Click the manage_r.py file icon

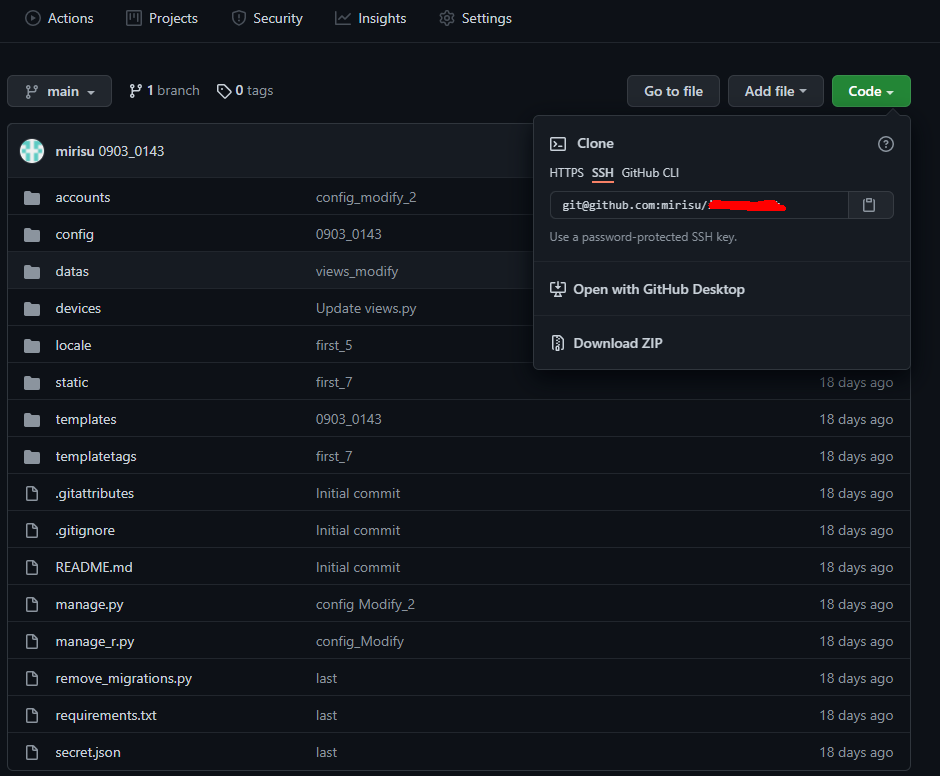(x=32, y=642)
